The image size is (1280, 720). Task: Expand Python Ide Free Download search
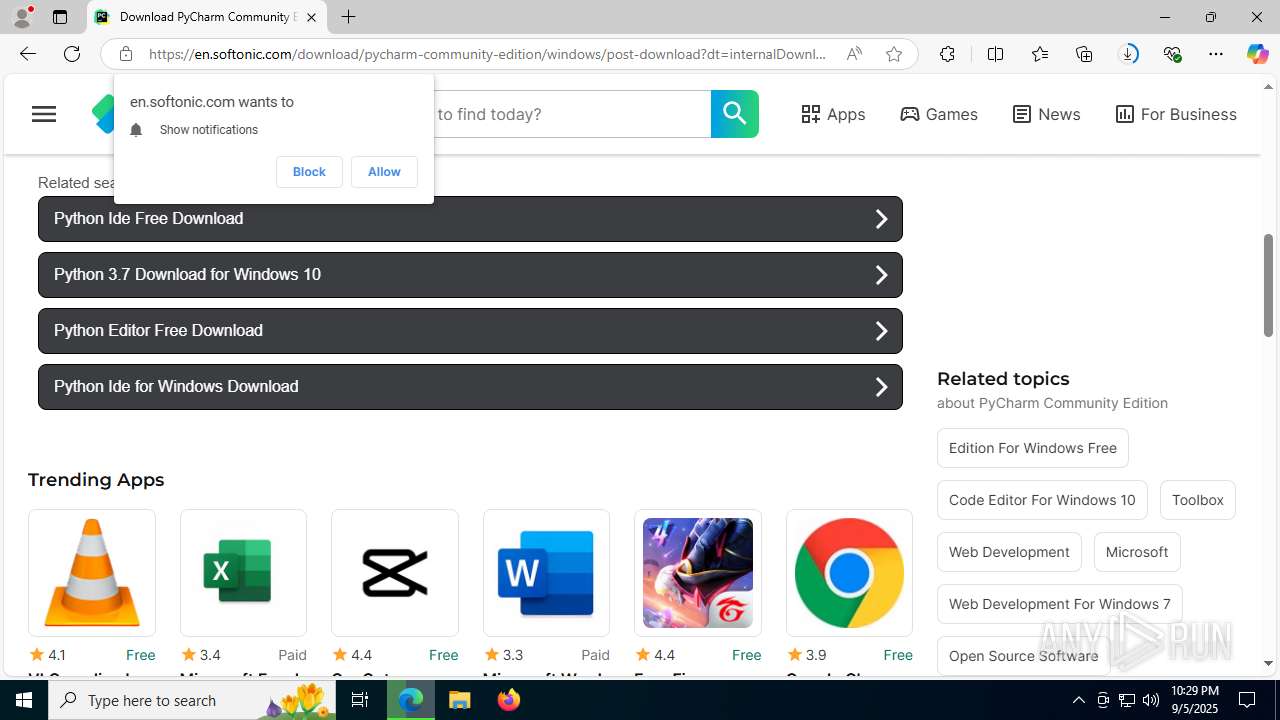pyautogui.click(x=470, y=219)
